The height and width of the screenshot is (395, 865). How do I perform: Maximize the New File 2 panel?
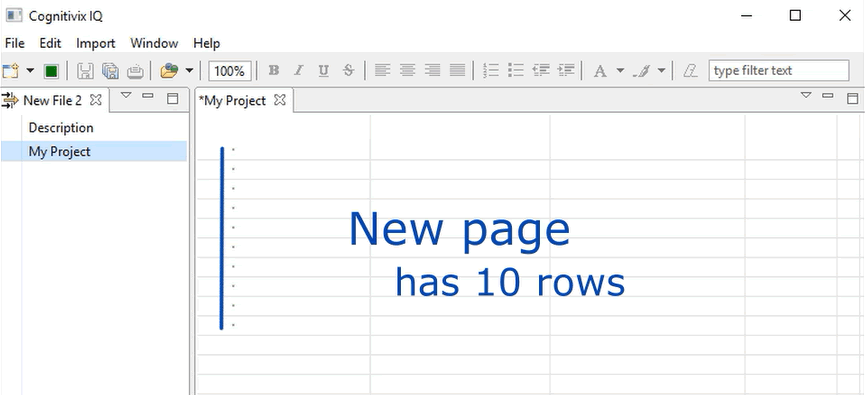(x=173, y=98)
